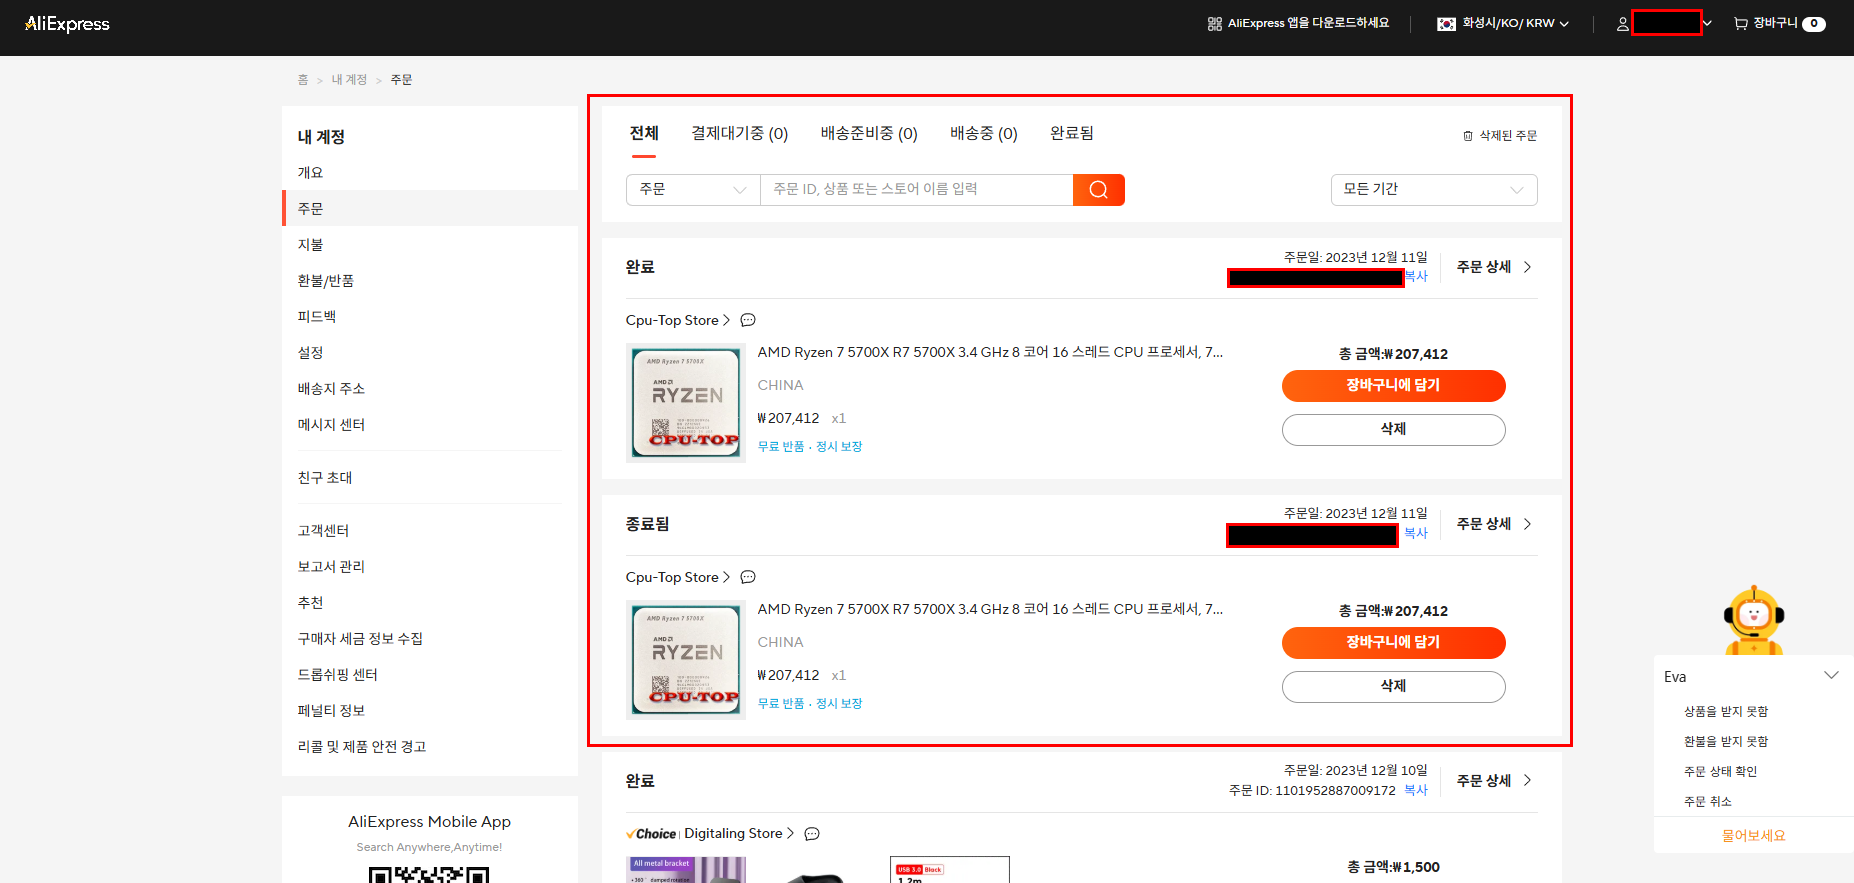Copy order ID of first 완료 order
This screenshot has width=1854, height=883.
tap(1416, 277)
